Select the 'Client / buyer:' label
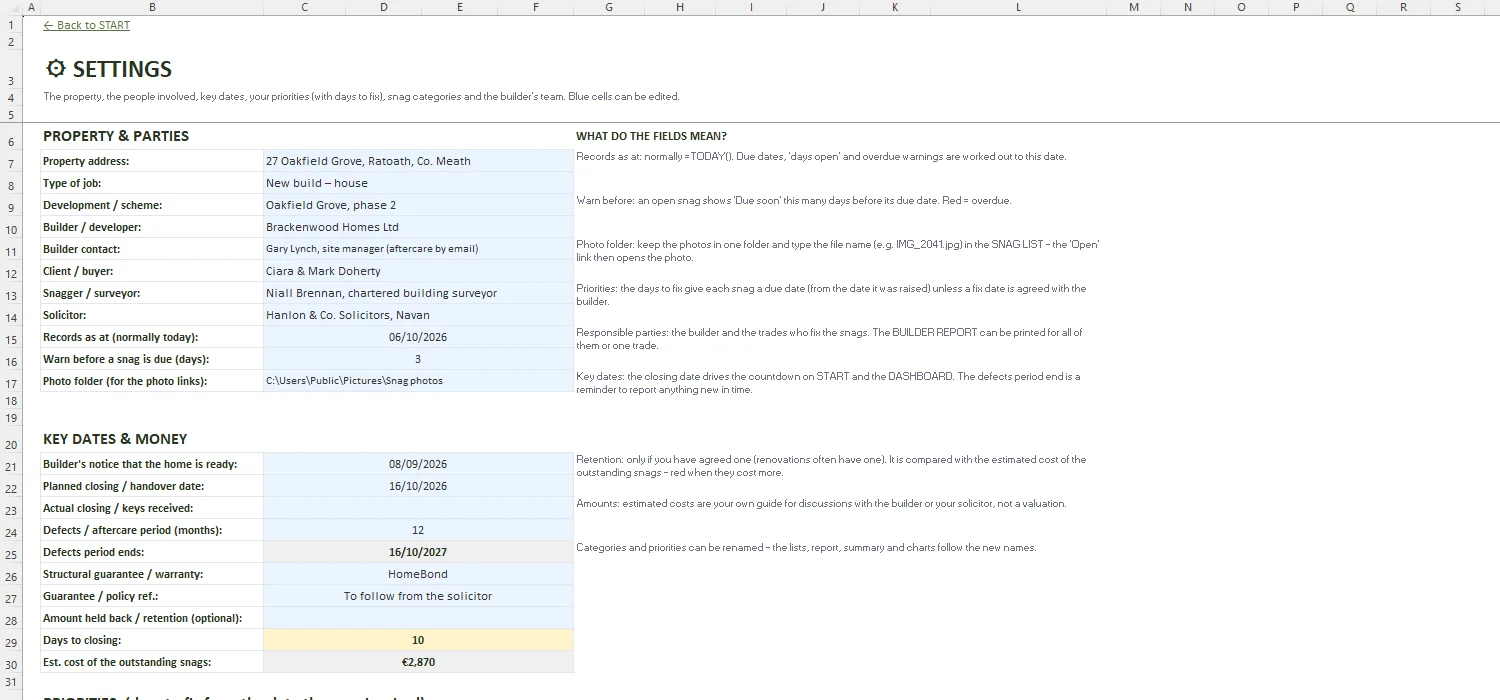This screenshot has width=1500, height=700. tap(152, 271)
